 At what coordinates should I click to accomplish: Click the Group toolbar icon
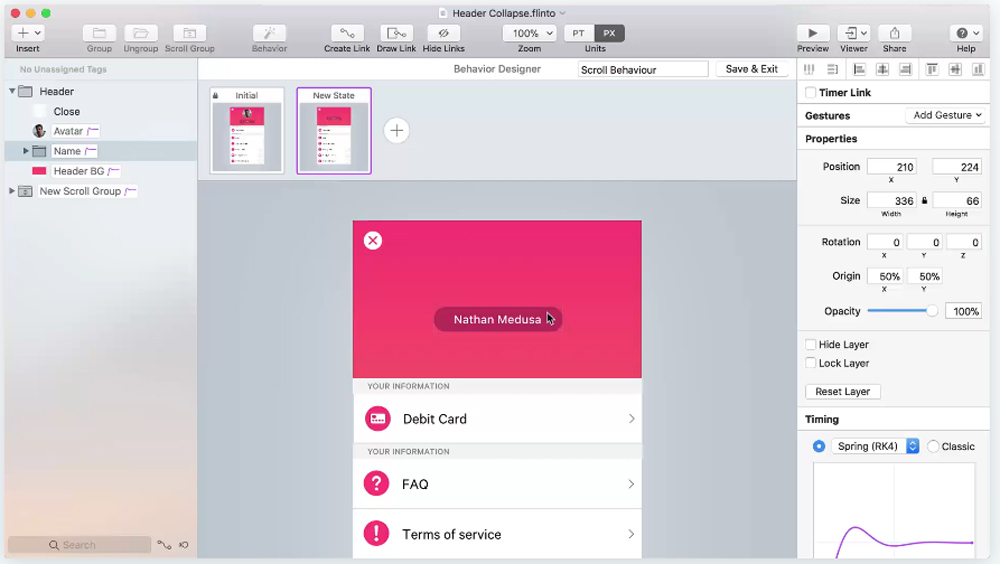tap(99, 33)
